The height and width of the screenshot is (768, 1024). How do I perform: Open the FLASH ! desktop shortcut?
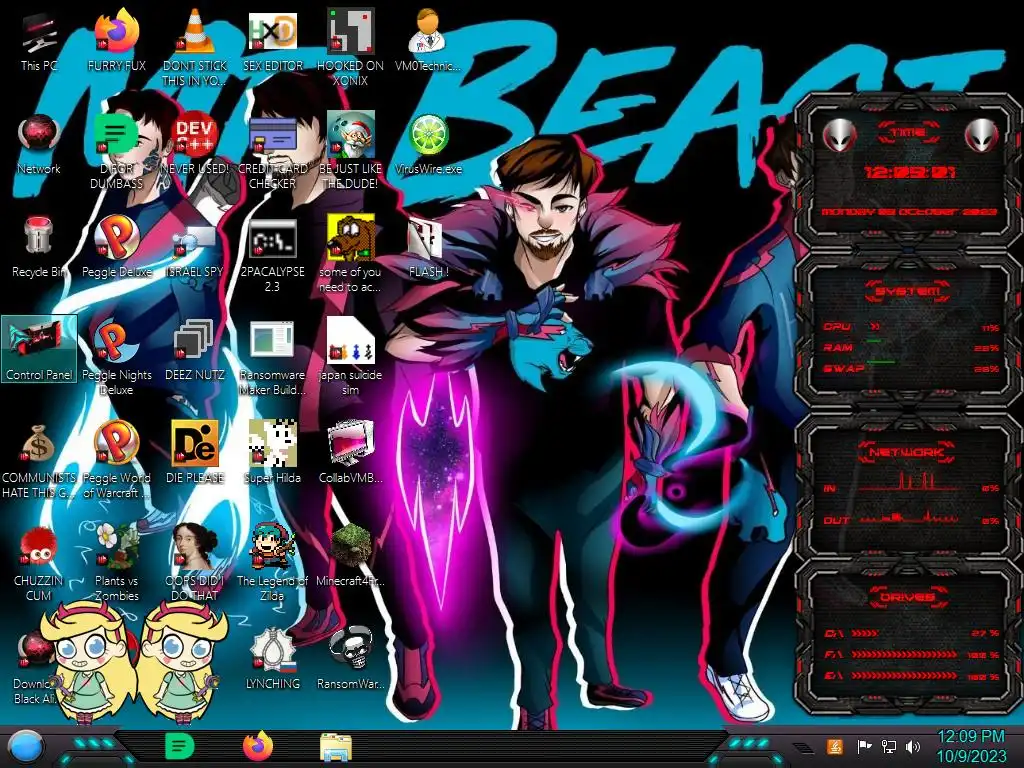[428, 248]
